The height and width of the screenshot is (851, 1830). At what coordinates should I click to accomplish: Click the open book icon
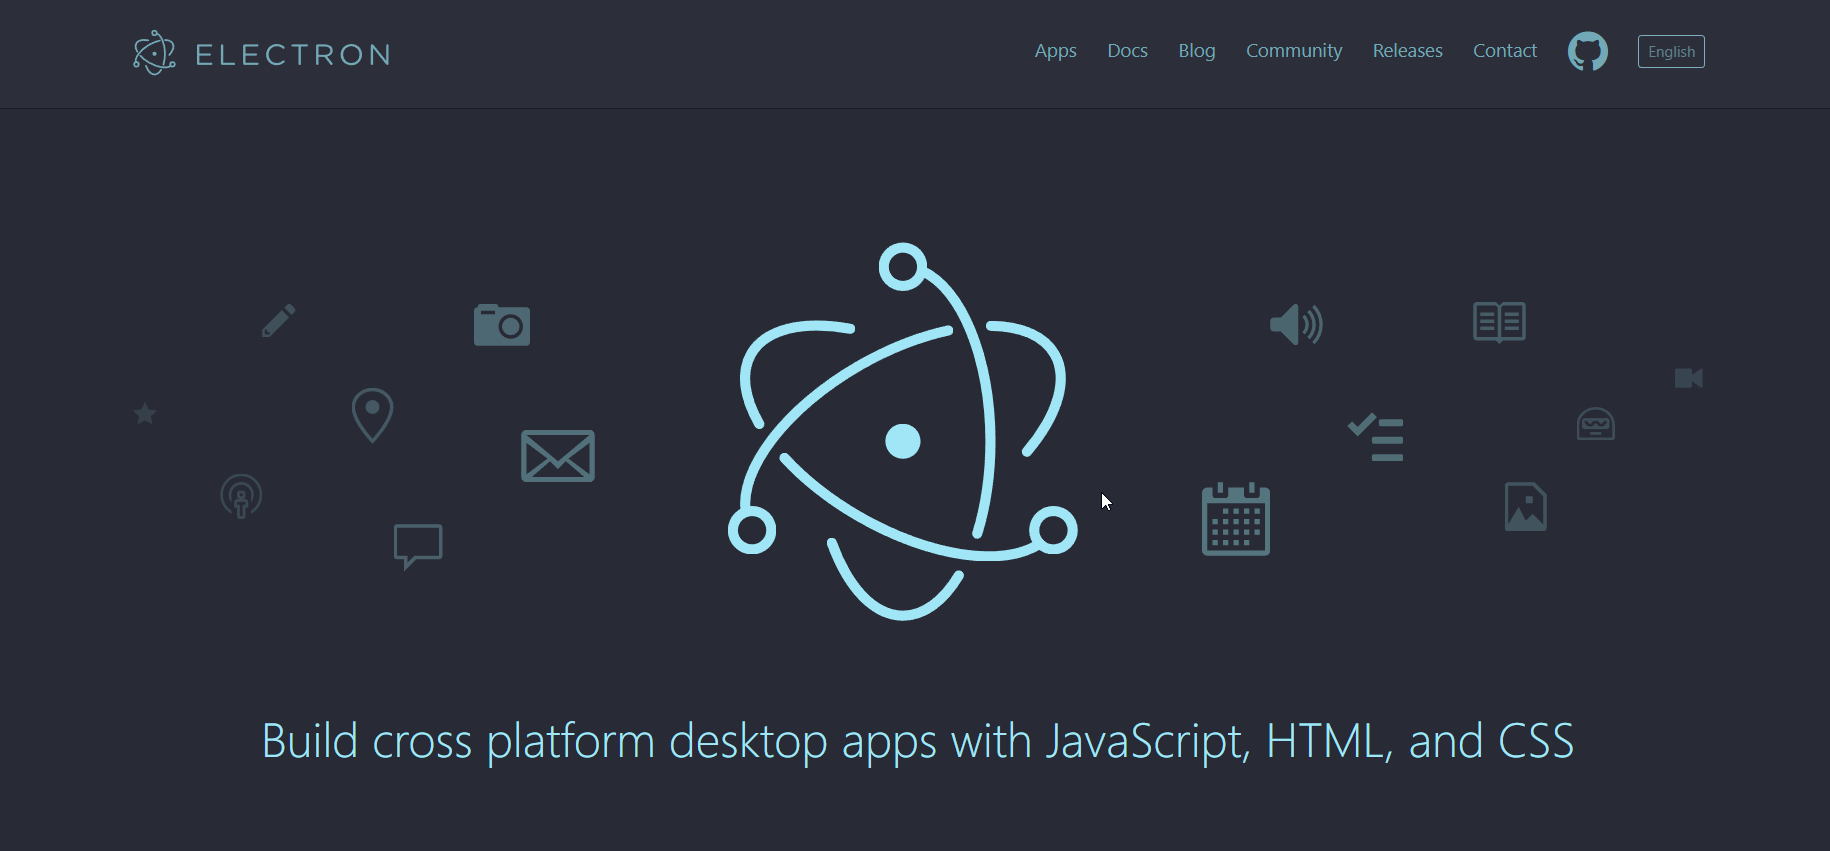click(1499, 322)
